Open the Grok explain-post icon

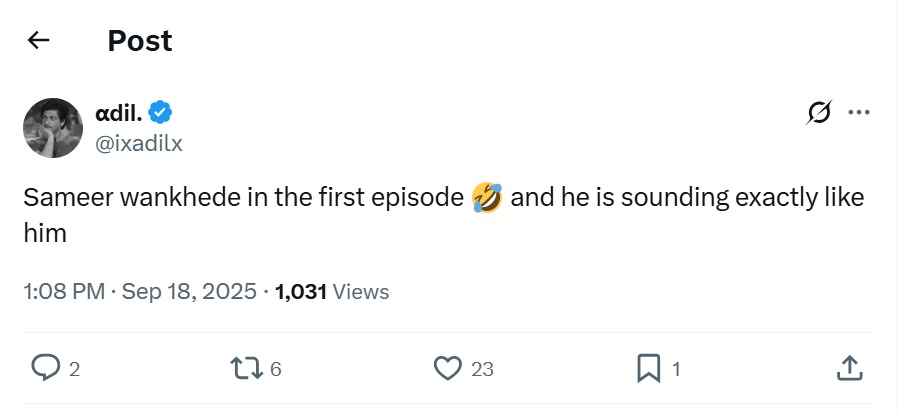click(819, 113)
